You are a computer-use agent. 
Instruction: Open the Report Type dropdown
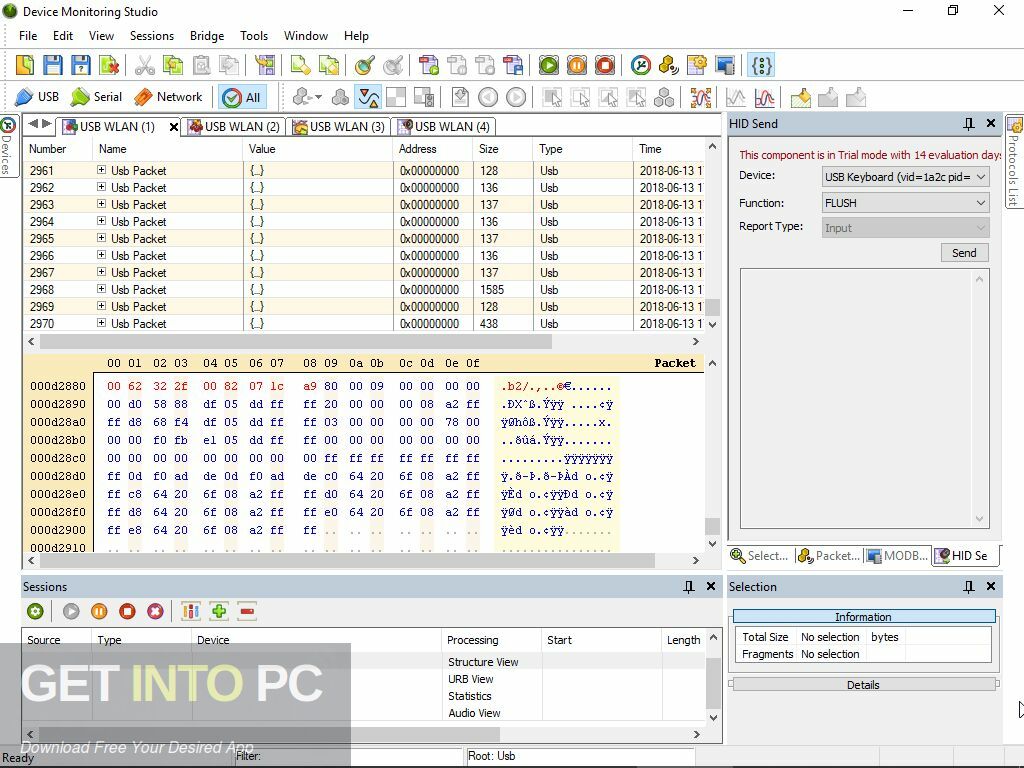click(905, 228)
